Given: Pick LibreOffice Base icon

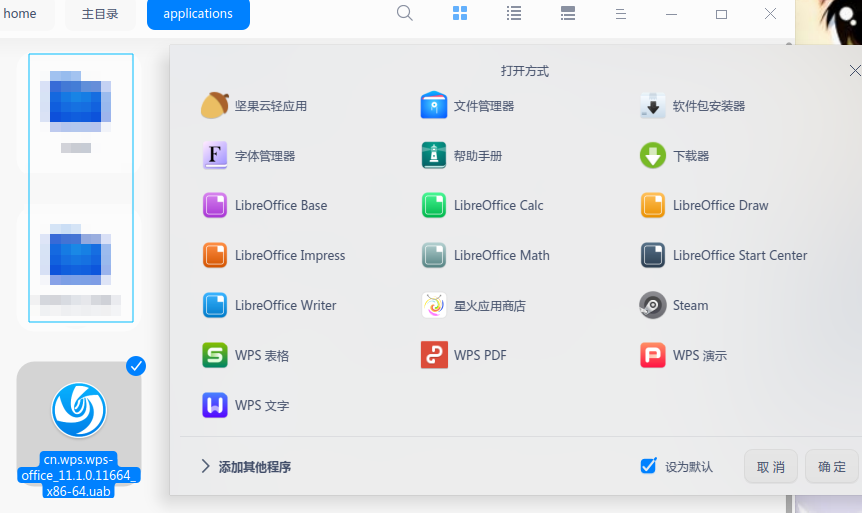Looking at the screenshot, I should click(214, 206).
